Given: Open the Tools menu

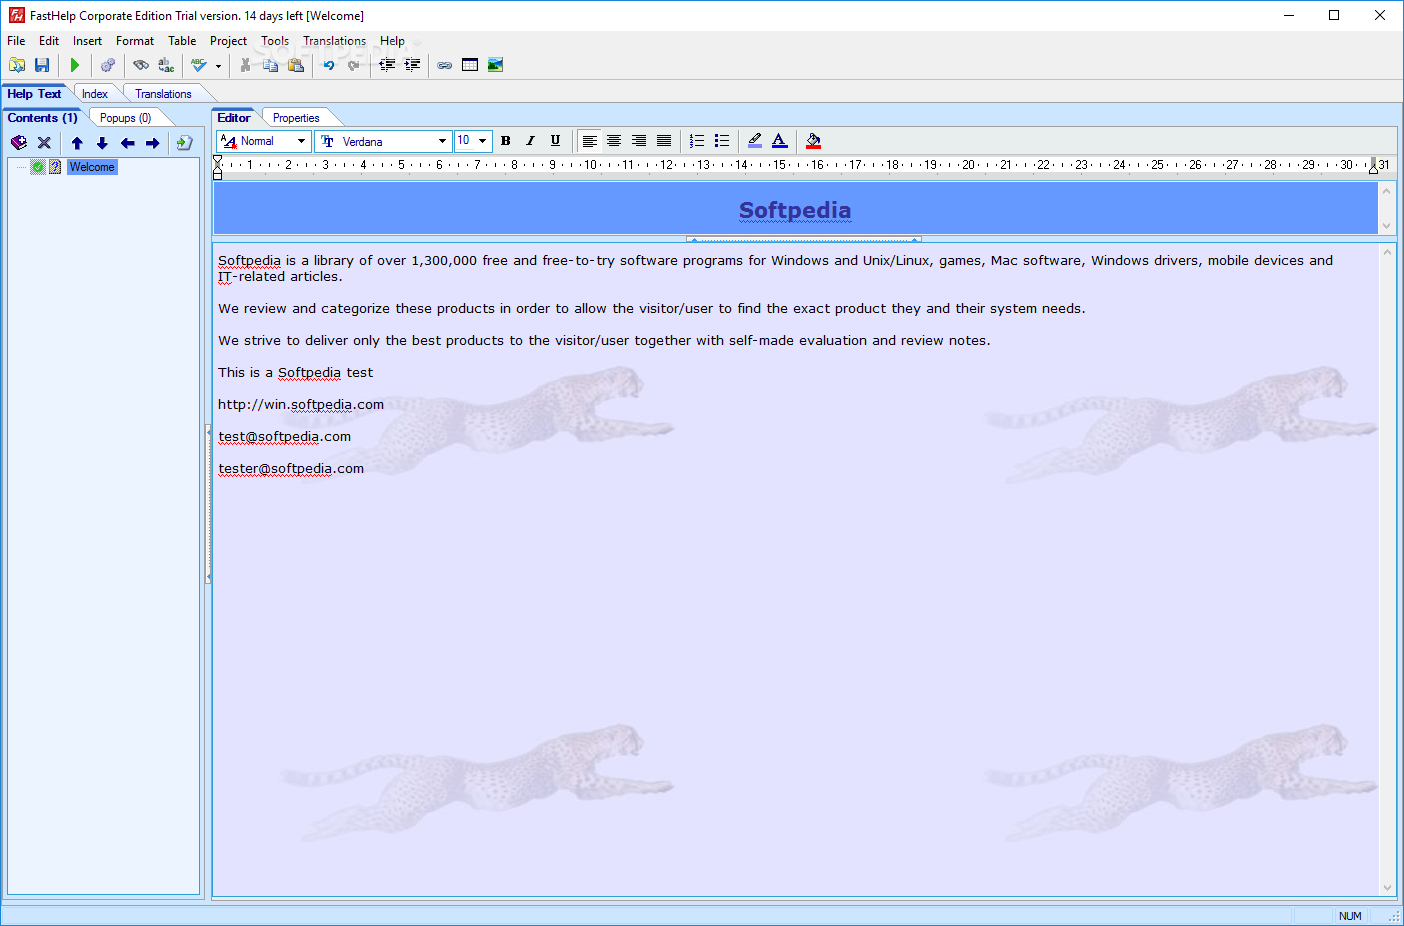Looking at the screenshot, I should point(275,41).
